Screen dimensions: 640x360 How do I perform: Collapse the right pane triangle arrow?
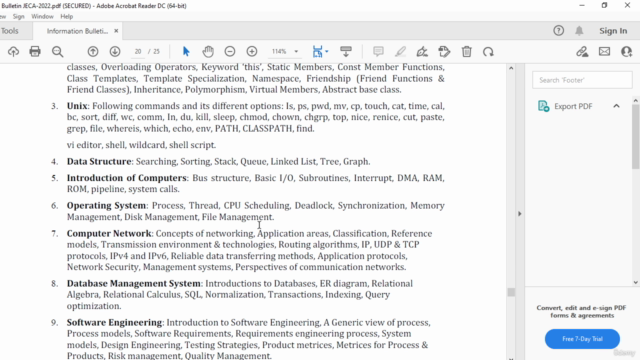tap(520, 213)
